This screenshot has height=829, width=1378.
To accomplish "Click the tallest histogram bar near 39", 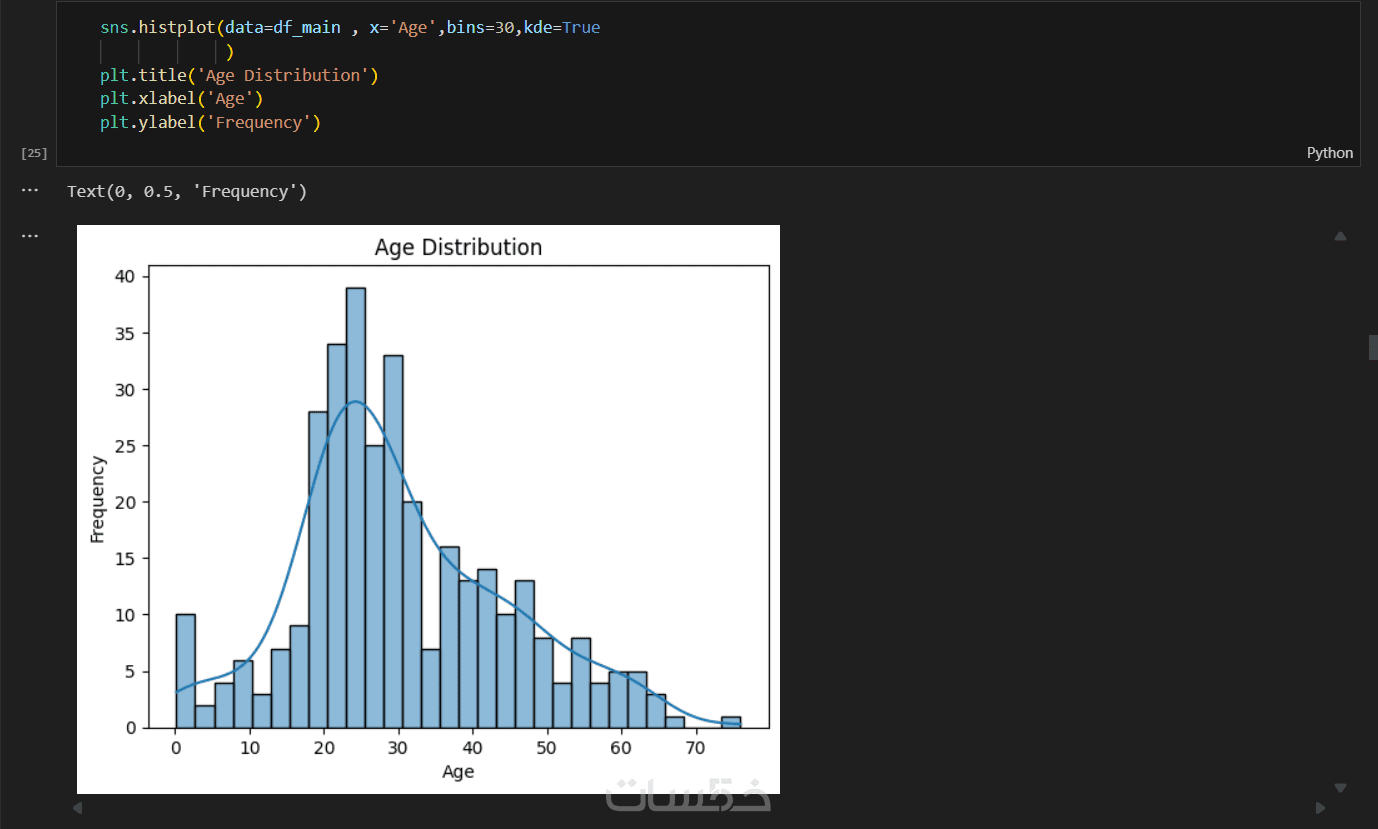I will [x=355, y=500].
